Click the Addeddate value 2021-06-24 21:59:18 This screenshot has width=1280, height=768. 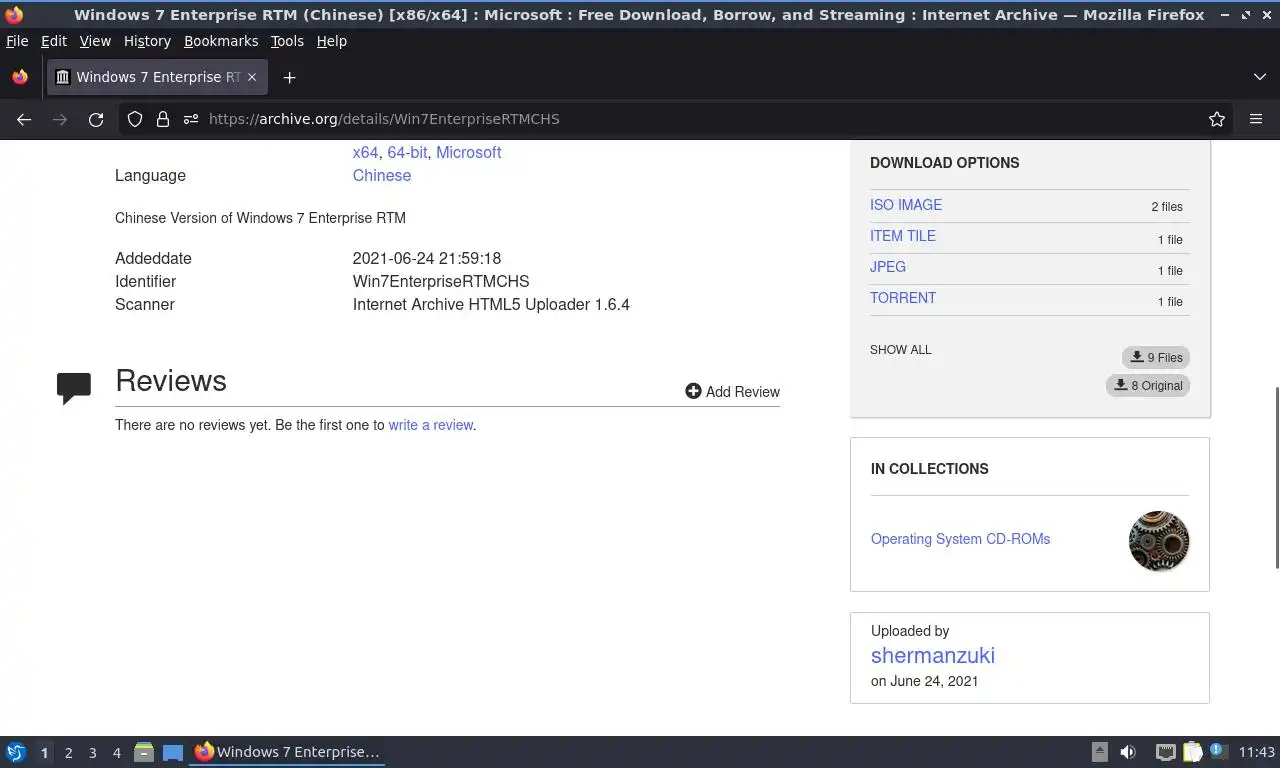coord(427,258)
